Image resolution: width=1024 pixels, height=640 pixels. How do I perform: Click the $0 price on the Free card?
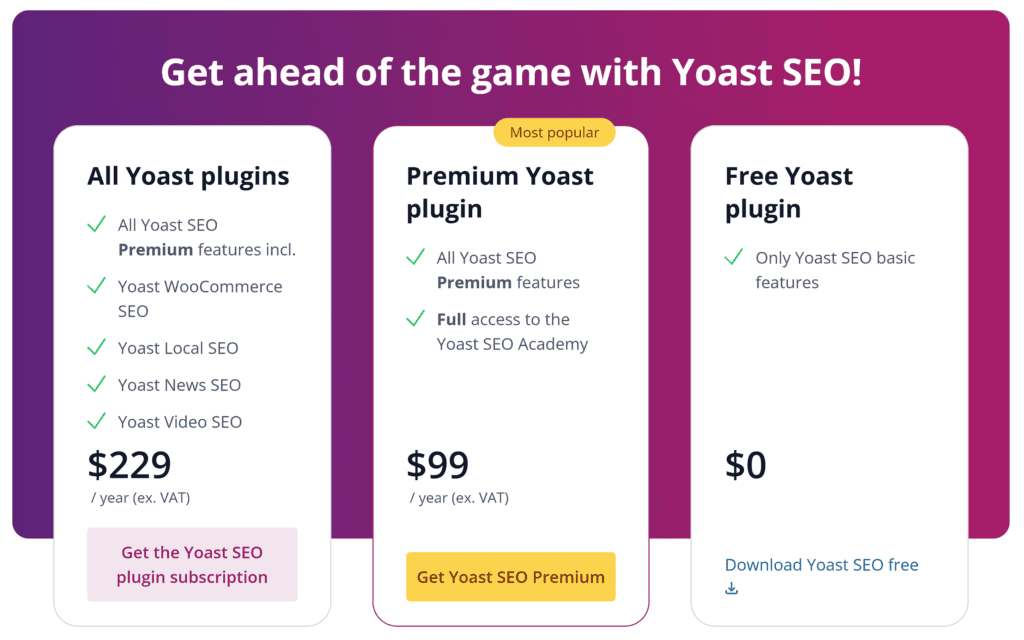(744, 464)
